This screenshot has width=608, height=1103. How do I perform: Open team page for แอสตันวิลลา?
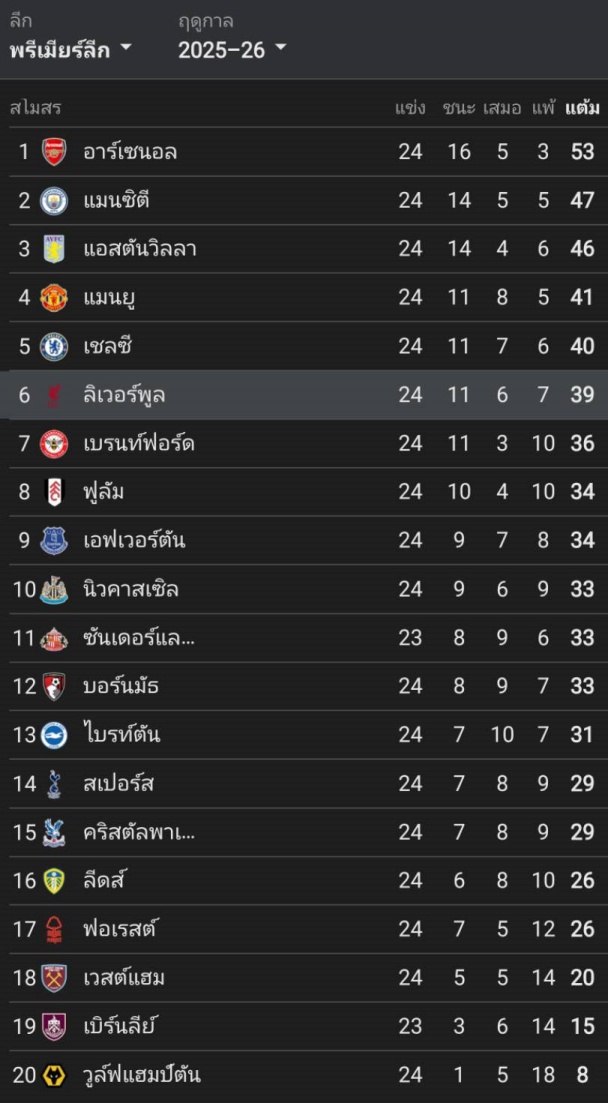point(139,249)
